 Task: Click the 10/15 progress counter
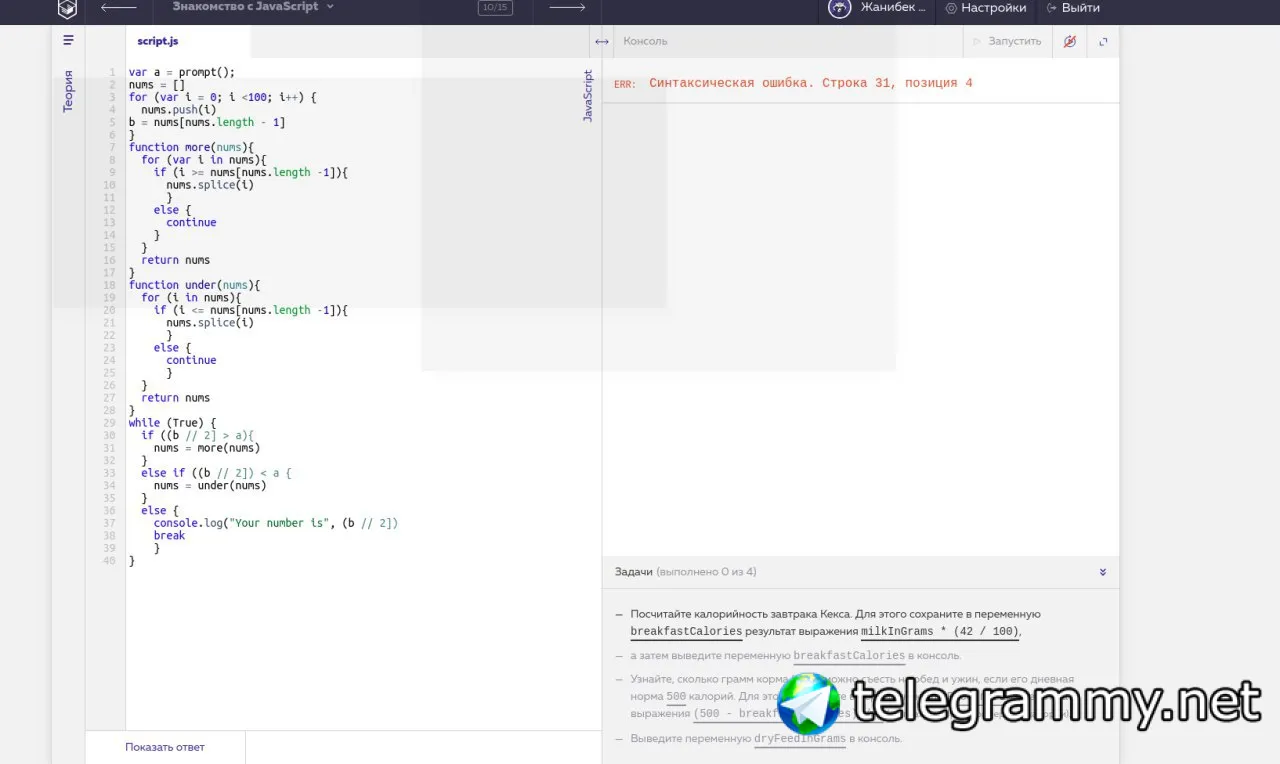(495, 8)
